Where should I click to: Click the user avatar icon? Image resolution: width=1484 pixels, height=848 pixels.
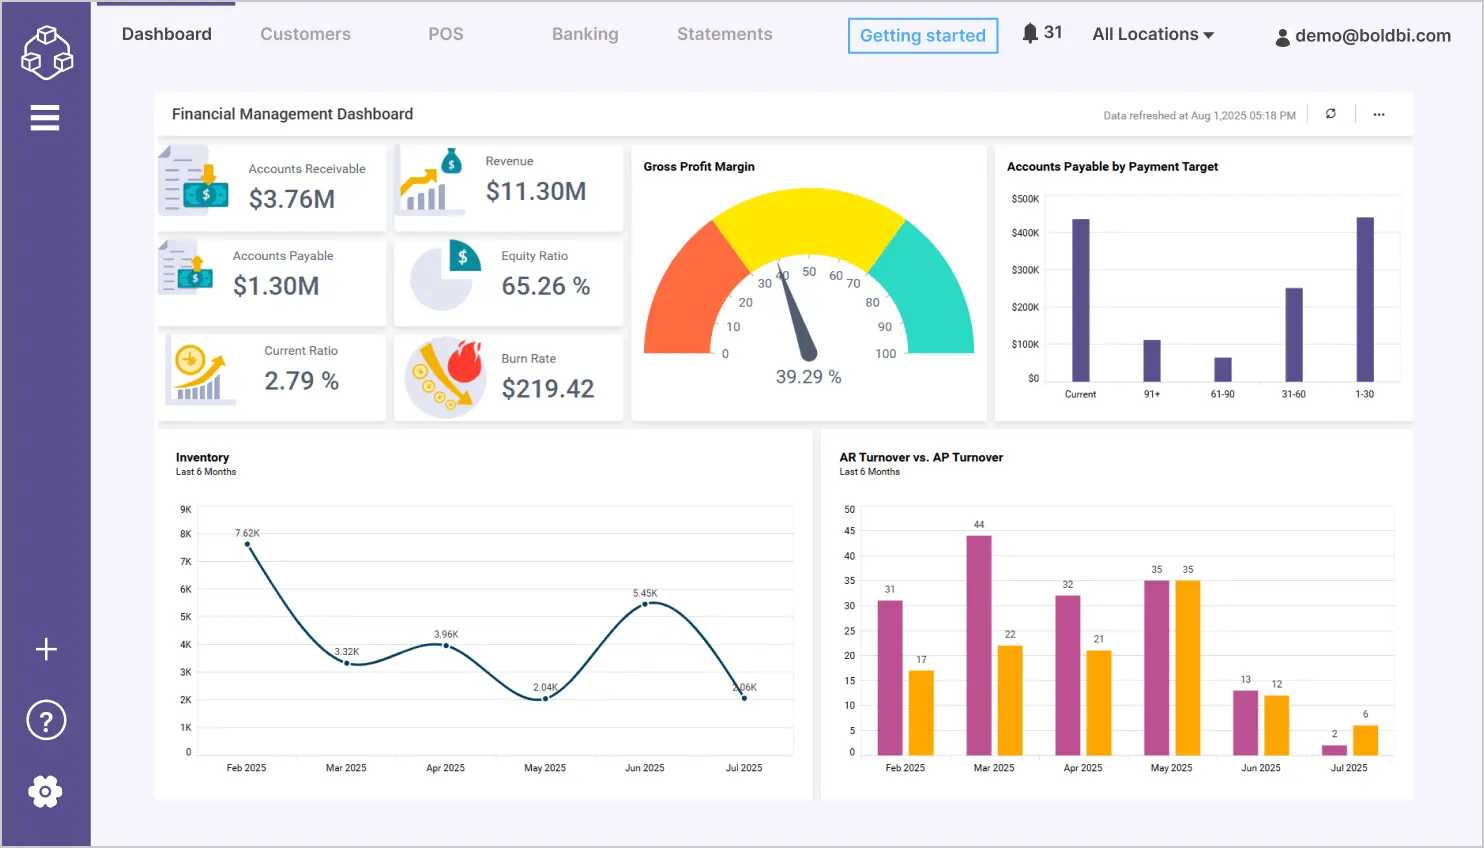pyautogui.click(x=1283, y=36)
